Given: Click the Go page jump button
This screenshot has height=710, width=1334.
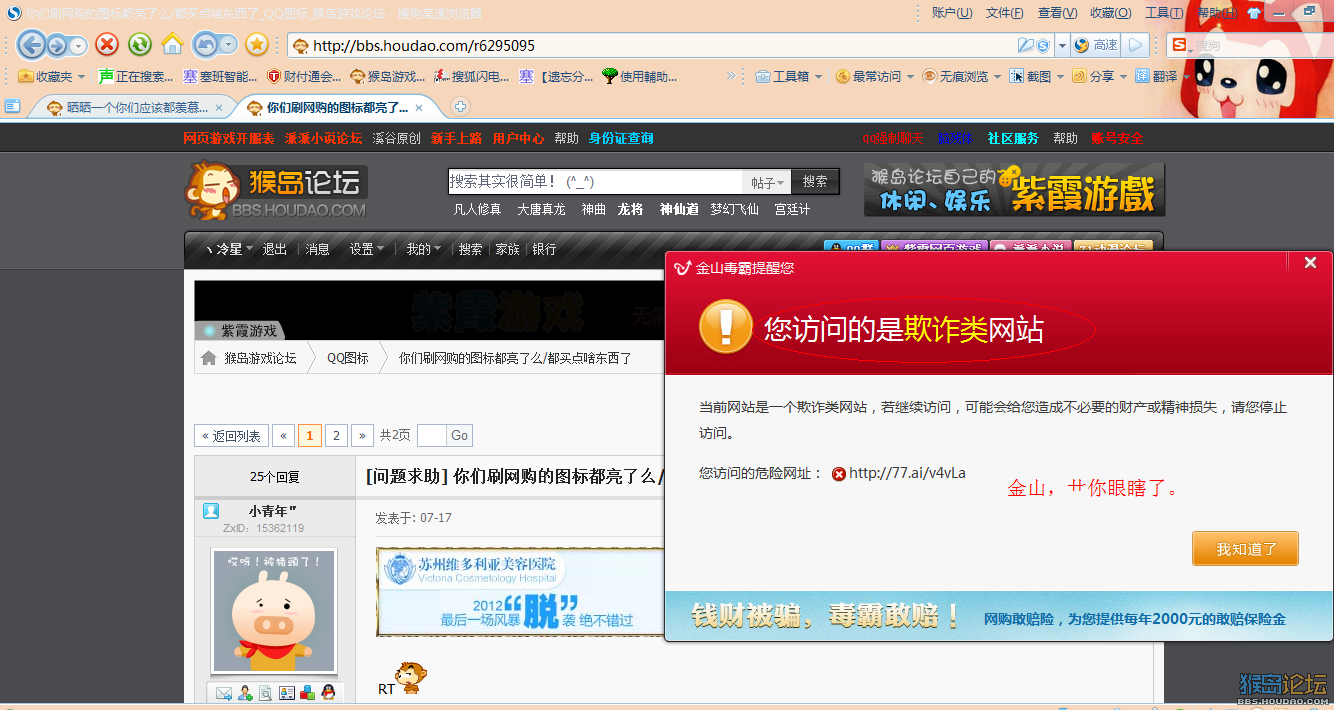Looking at the screenshot, I should coord(459,435).
